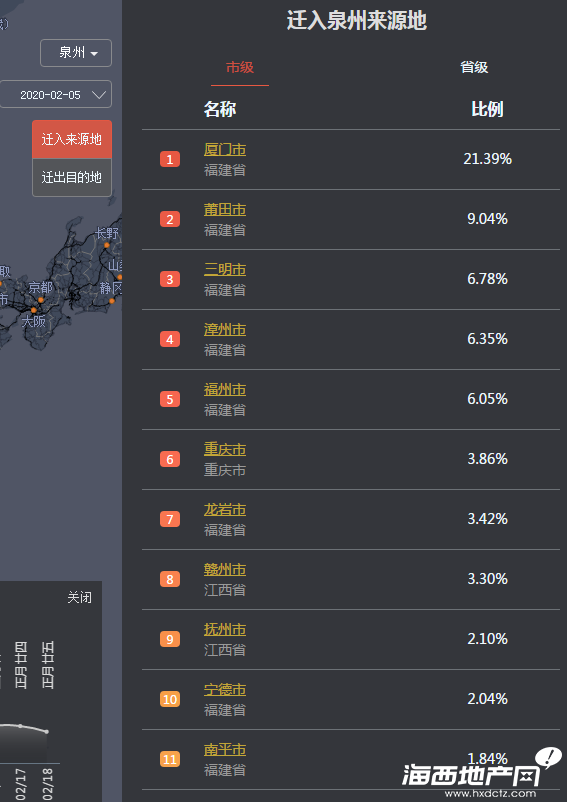The height and width of the screenshot is (802, 567).
Task: Close the trend chart via 关闭
Action: tap(80, 597)
